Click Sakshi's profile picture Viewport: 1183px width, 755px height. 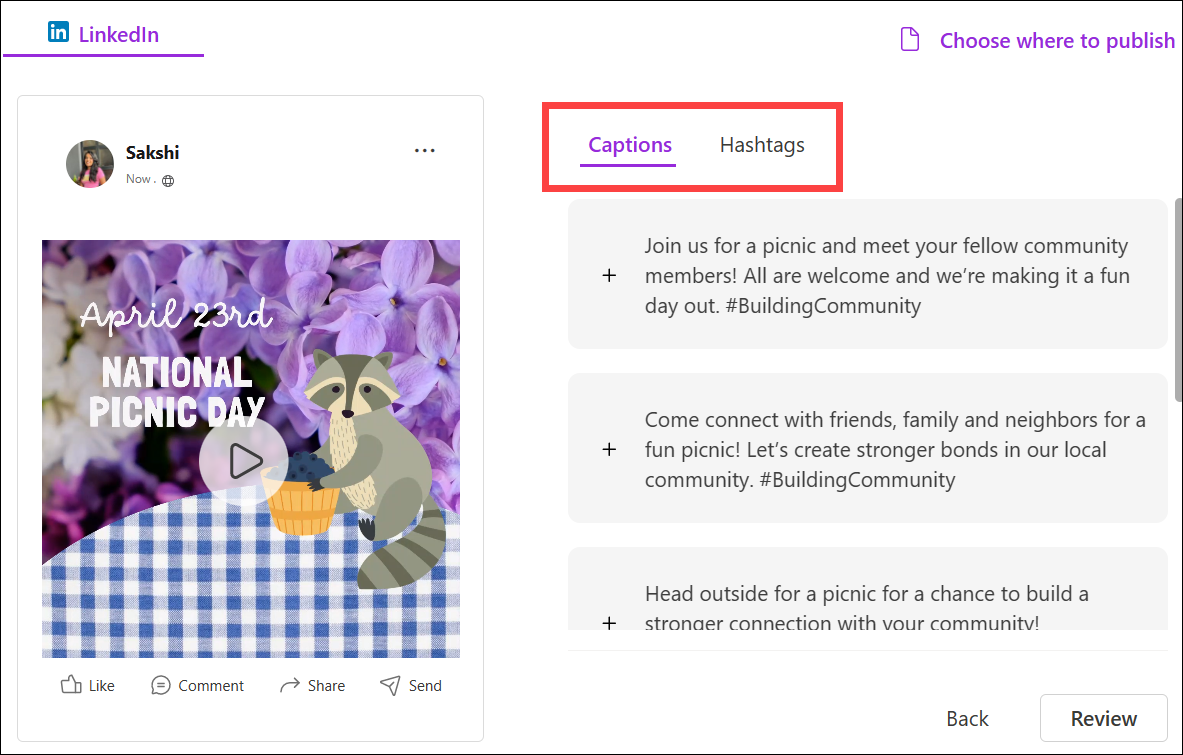point(89,162)
